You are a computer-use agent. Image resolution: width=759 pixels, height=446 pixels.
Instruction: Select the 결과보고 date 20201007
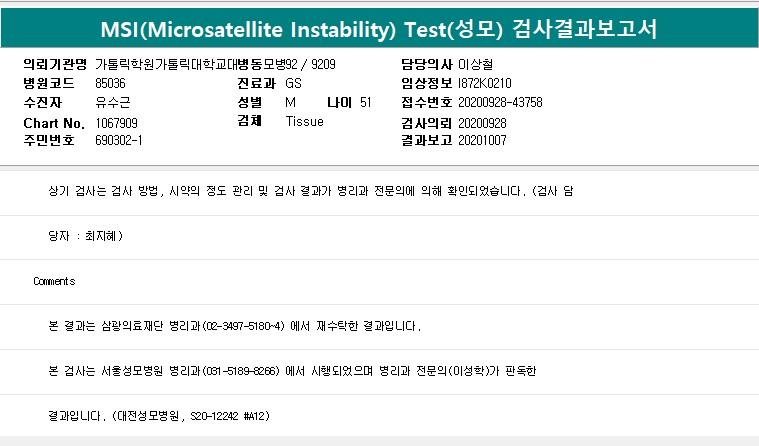(x=483, y=140)
